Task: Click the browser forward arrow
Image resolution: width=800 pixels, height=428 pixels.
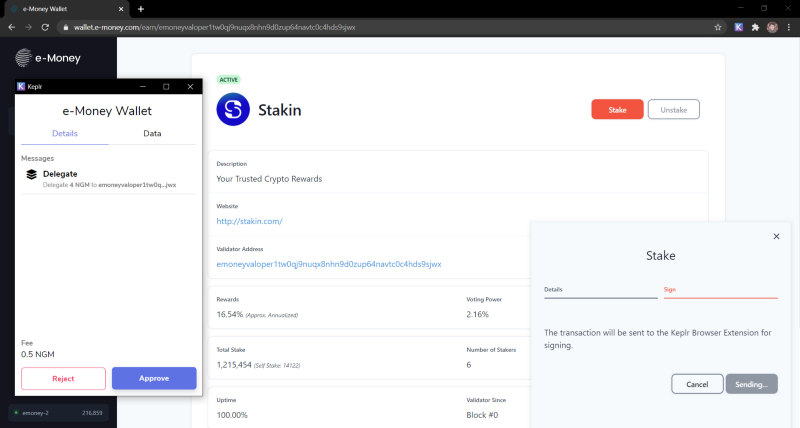Action: (29, 27)
